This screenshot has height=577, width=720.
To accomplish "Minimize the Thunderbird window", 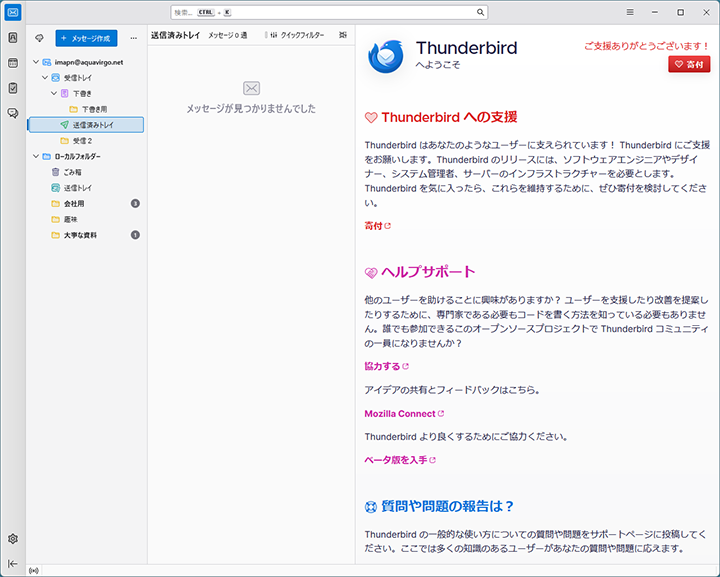I will point(655,12).
